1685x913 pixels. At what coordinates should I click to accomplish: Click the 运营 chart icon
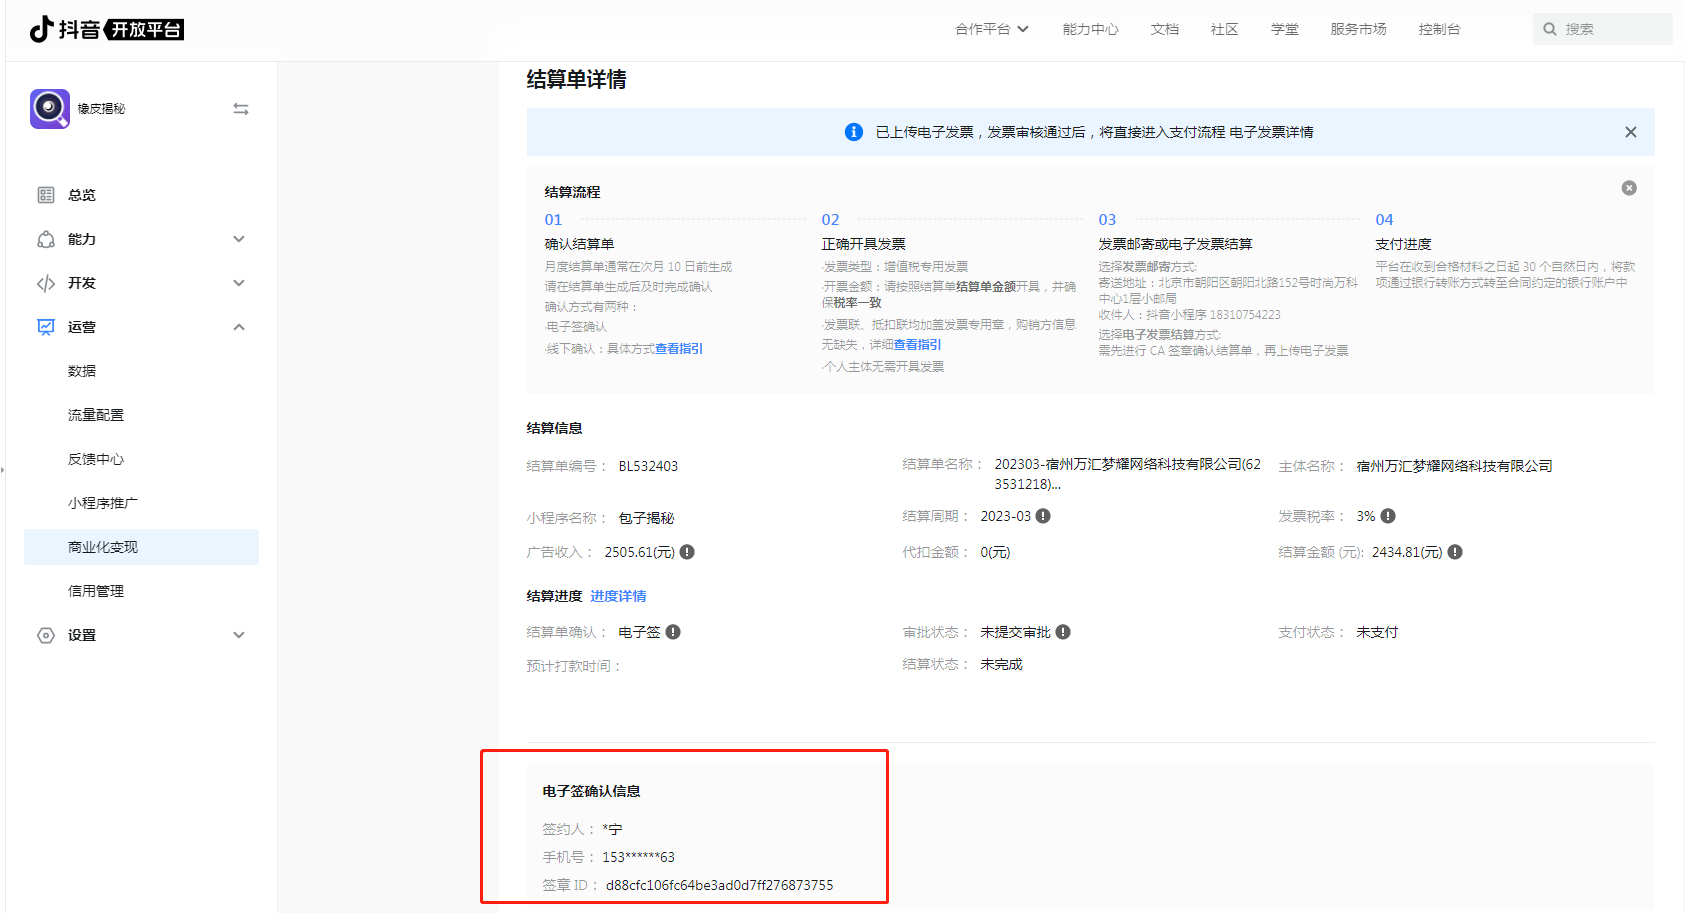[46, 327]
